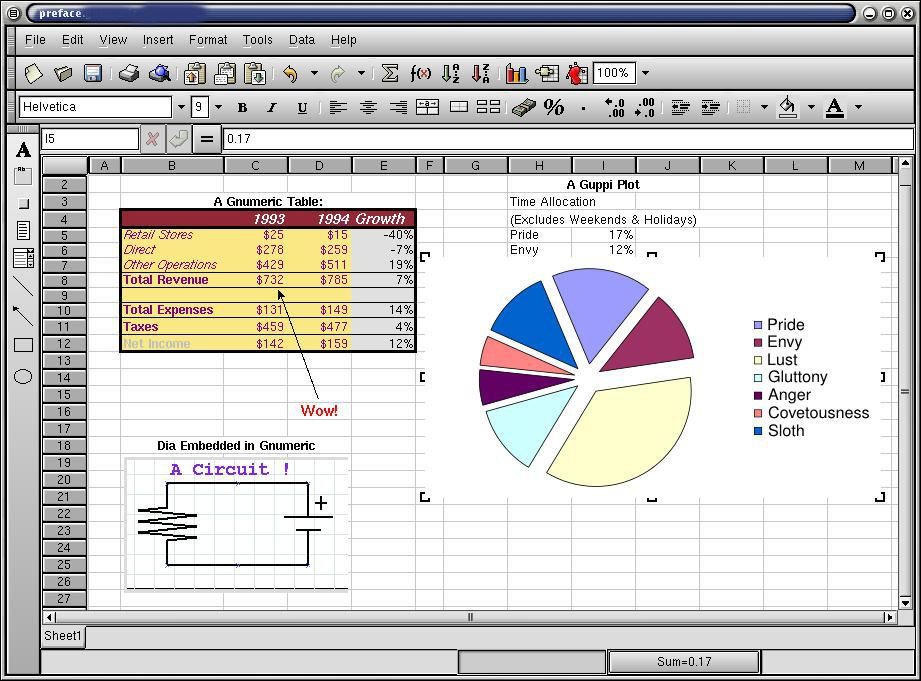Decrease indent icon
This screenshot has width=921, height=681.
[x=680, y=108]
